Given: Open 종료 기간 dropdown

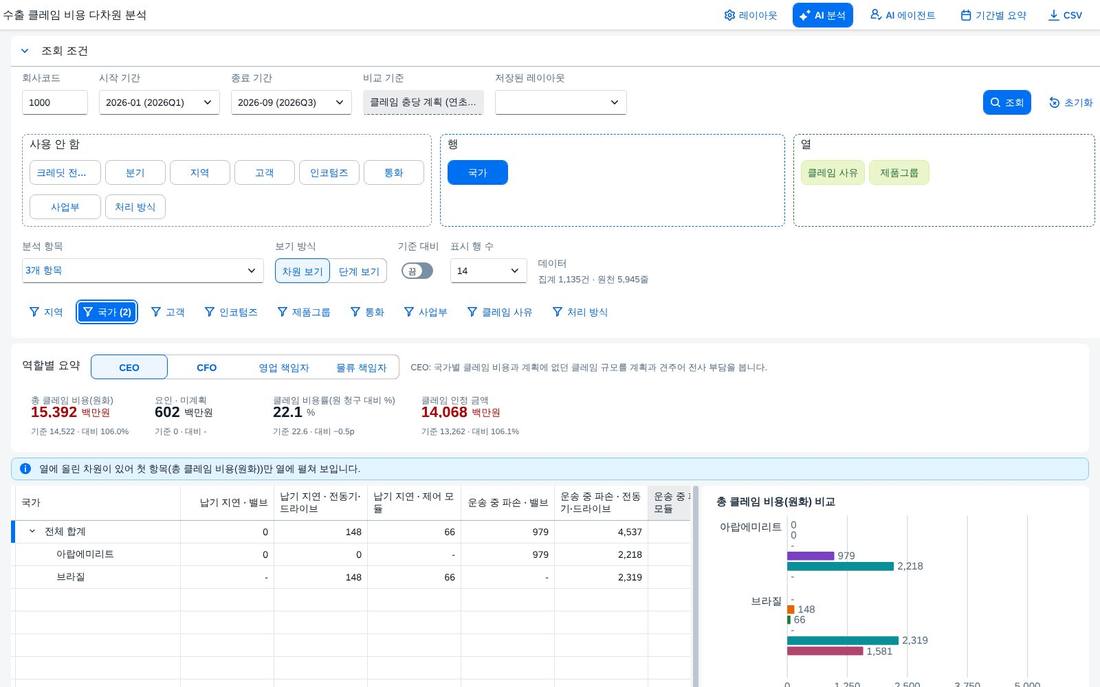Looking at the screenshot, I should (x=291, y=102).
